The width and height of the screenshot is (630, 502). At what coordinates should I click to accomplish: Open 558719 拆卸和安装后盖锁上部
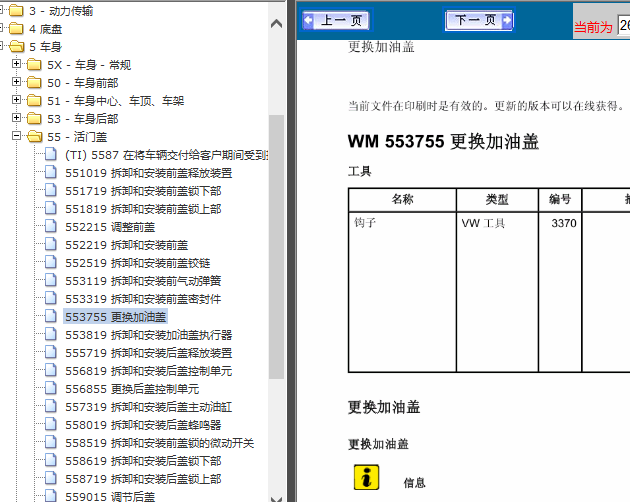143,479
